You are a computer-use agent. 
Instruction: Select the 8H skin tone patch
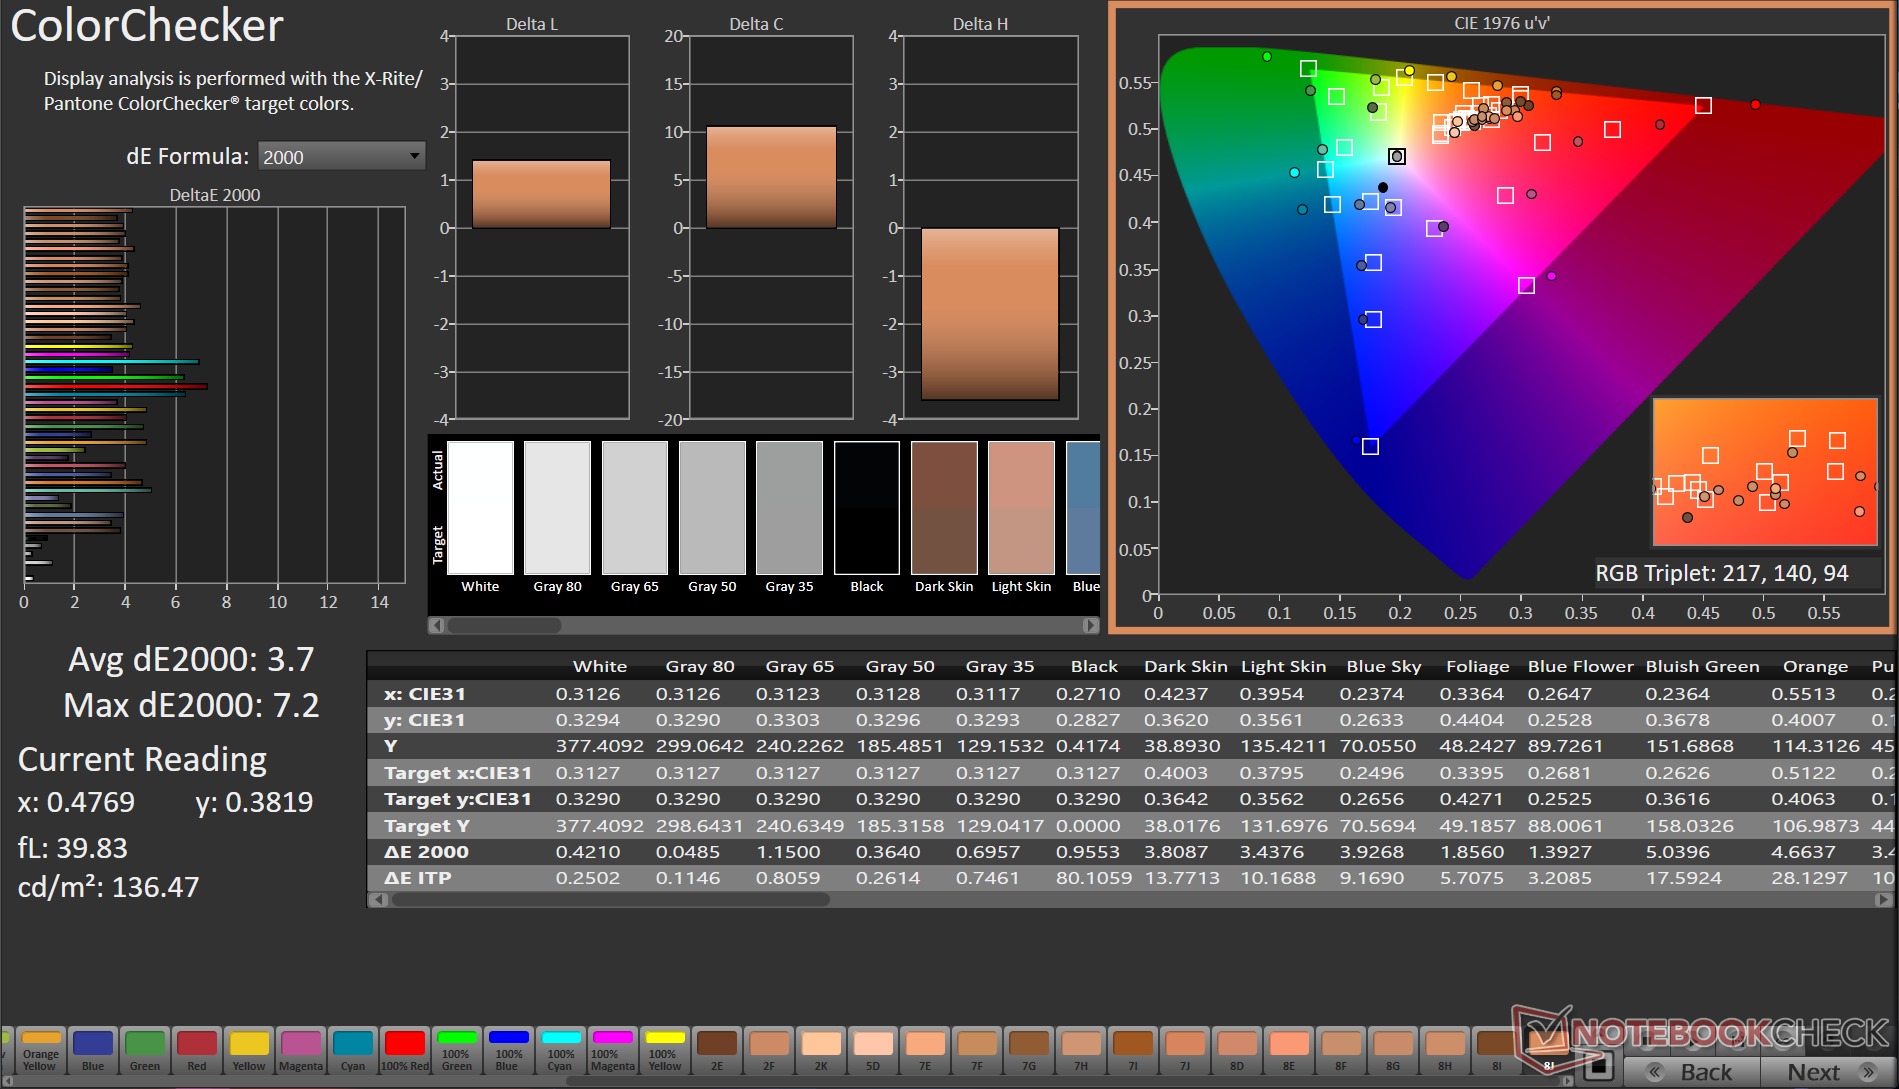[1445, 1051]
